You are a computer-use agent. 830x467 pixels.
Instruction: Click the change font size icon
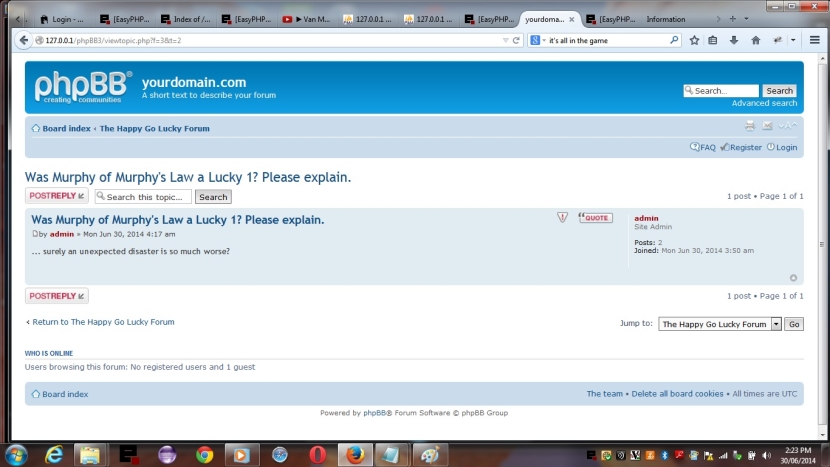click(x=787, y=126)
